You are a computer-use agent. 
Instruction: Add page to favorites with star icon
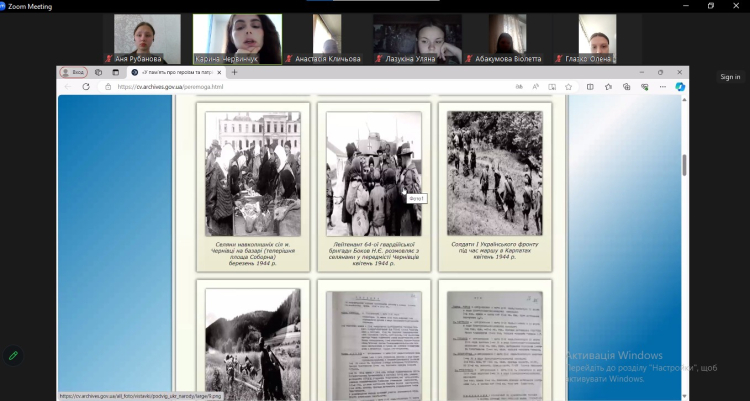568,87
